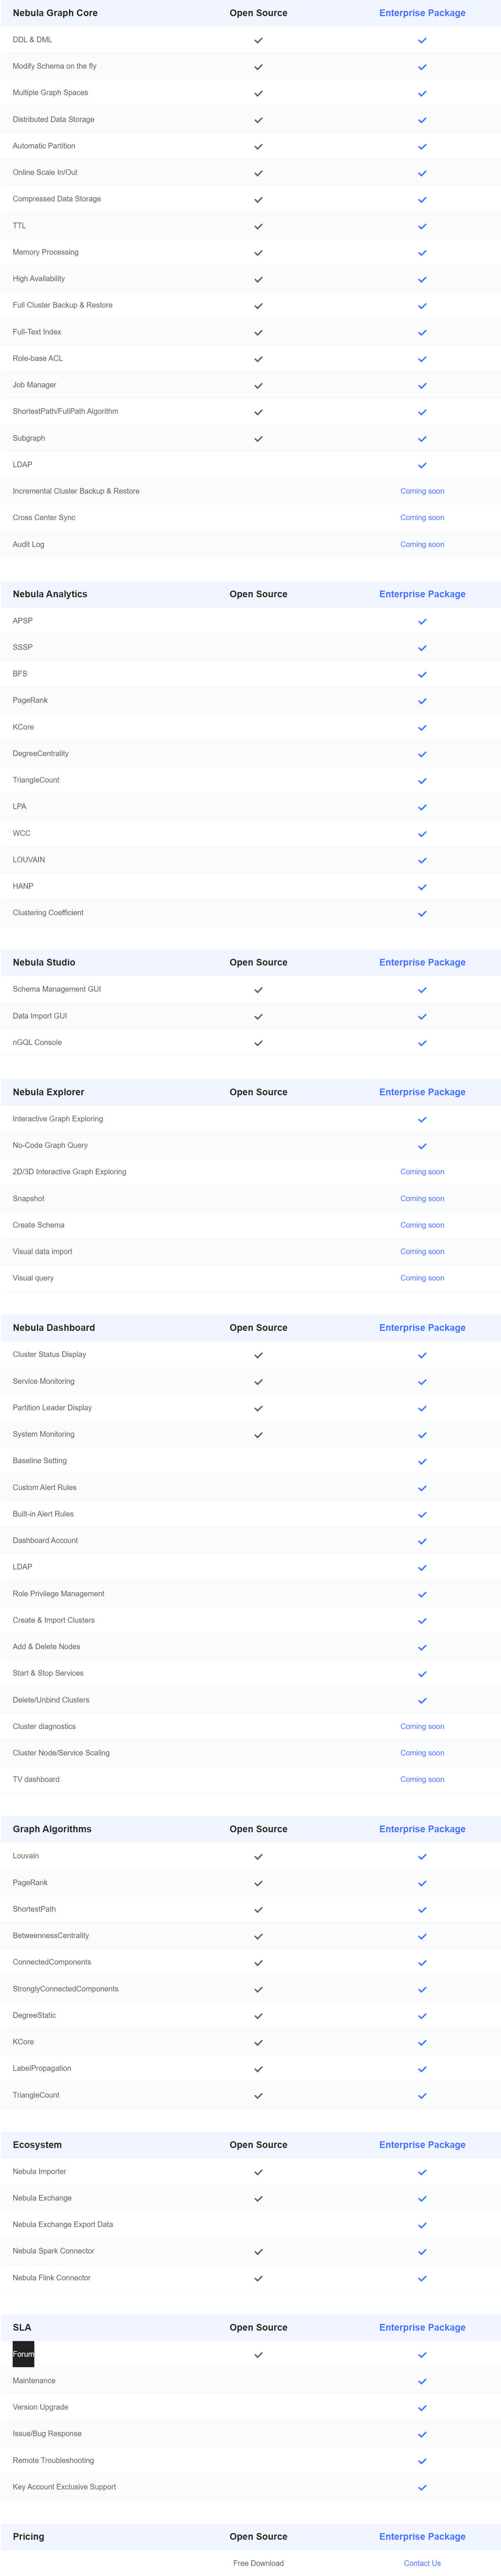Click Enterprise Package header in Nebula Studio section
This screenshot has height=2576, width=501.
click(x=422, y=962)
